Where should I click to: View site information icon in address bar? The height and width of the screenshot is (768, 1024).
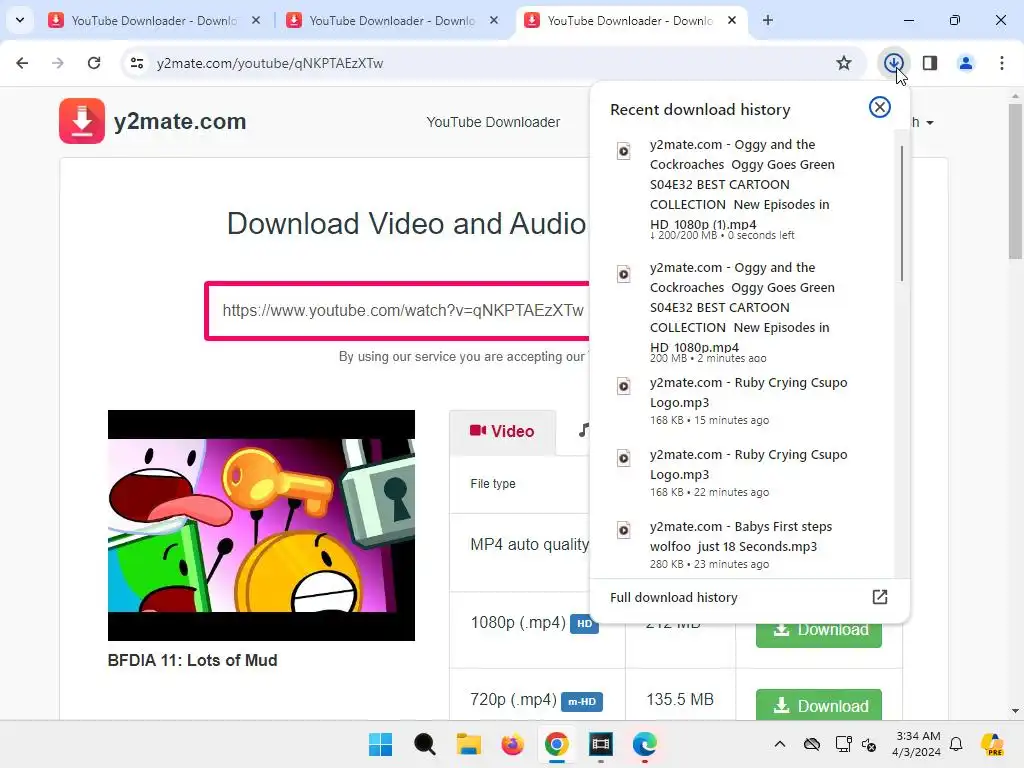[x=137, y=63]
